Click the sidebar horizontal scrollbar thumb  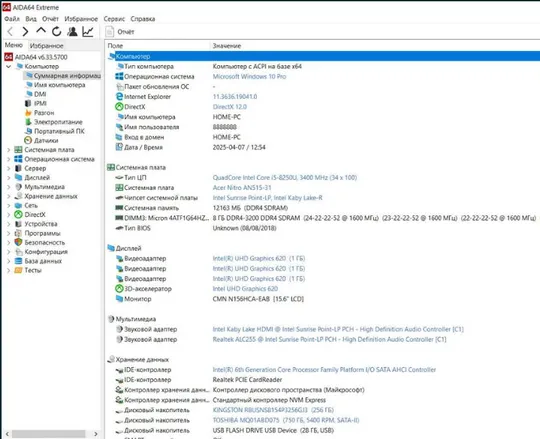click(x=49, y=434)
